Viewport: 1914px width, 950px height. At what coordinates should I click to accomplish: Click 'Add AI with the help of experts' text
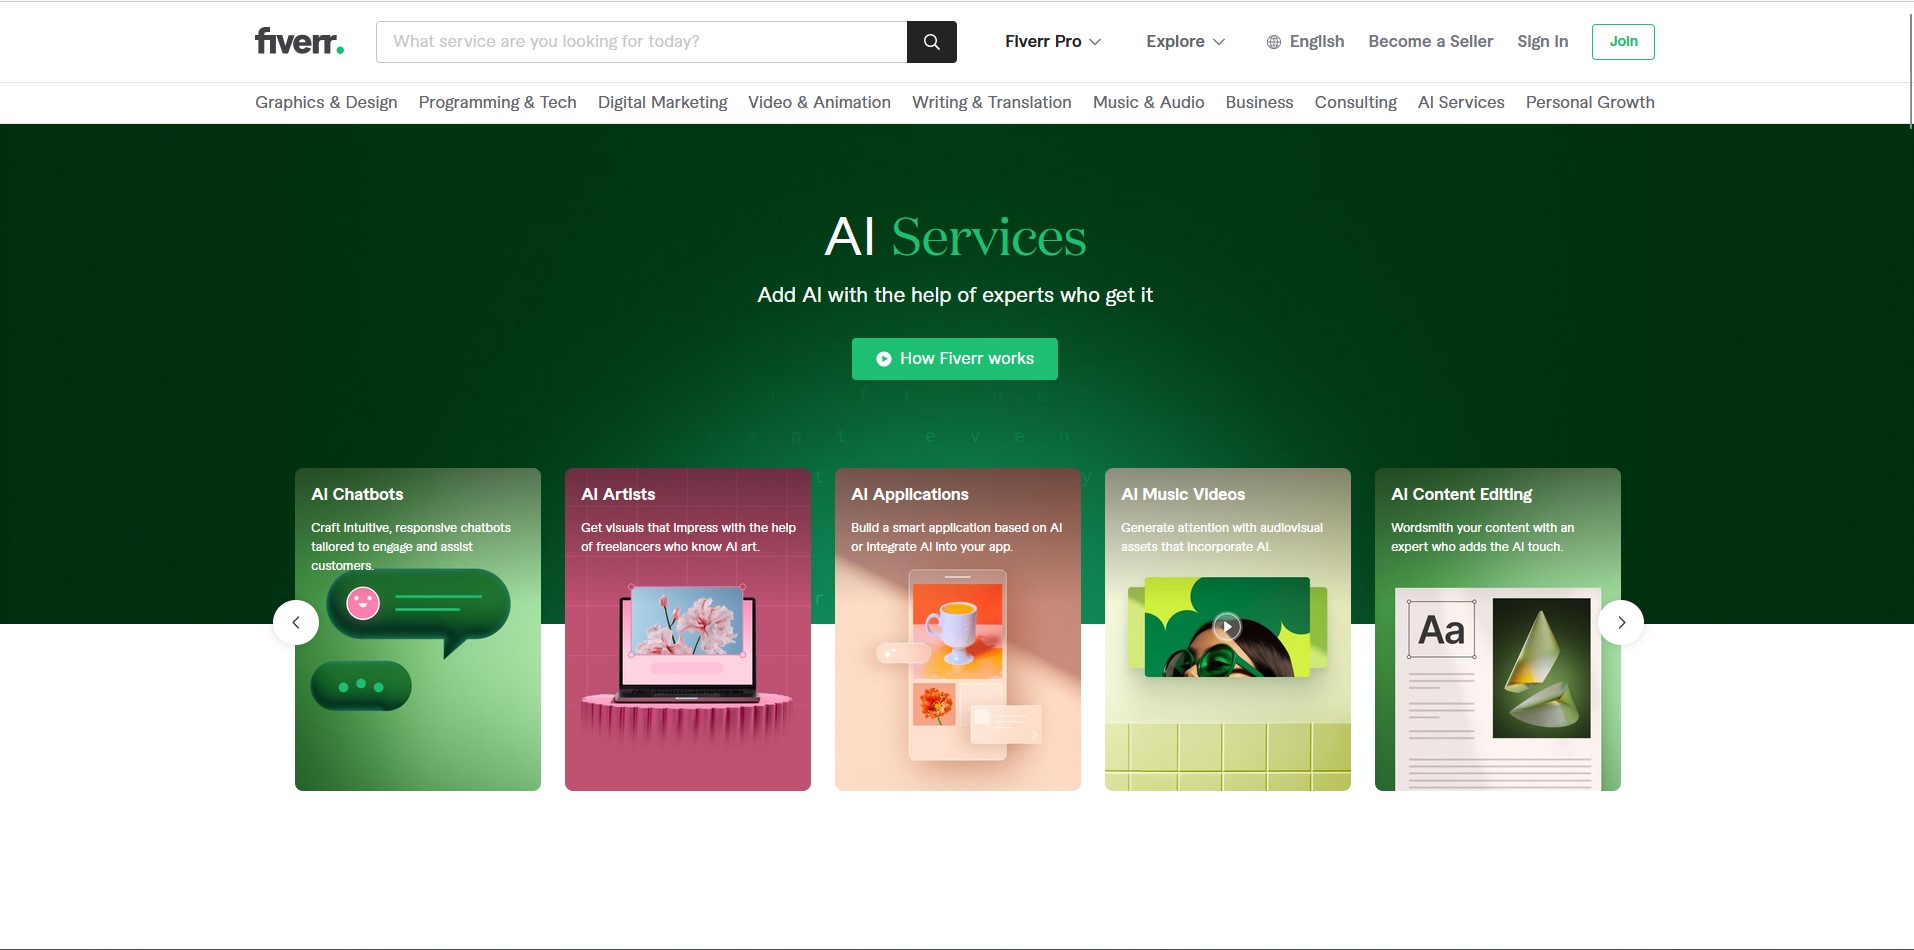coord(955,295)
